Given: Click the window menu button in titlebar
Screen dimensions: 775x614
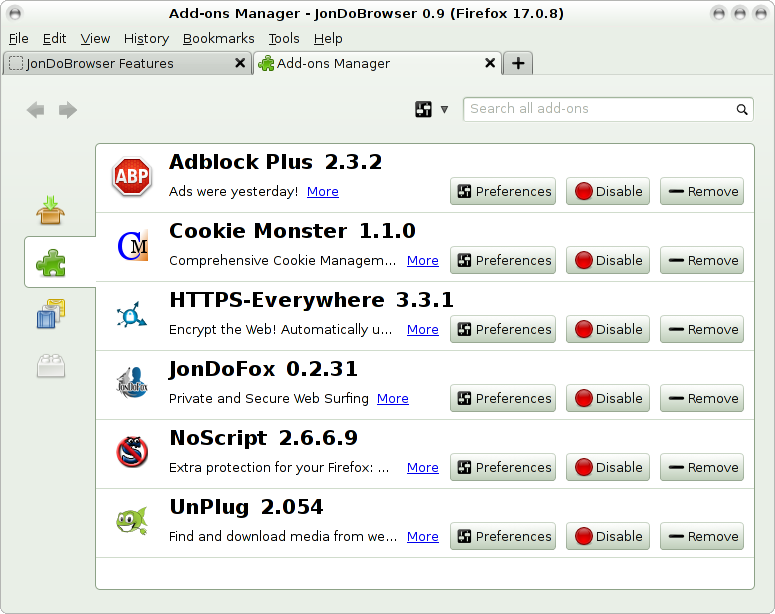Looking at the screenshot, I should click(15, 13).
